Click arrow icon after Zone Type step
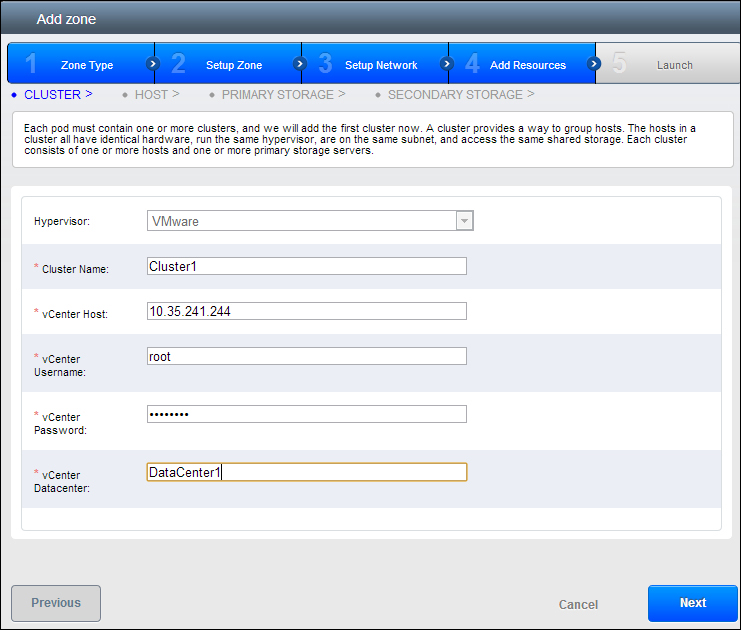Viewport: 741px width, 630px height. click(153, 63)
